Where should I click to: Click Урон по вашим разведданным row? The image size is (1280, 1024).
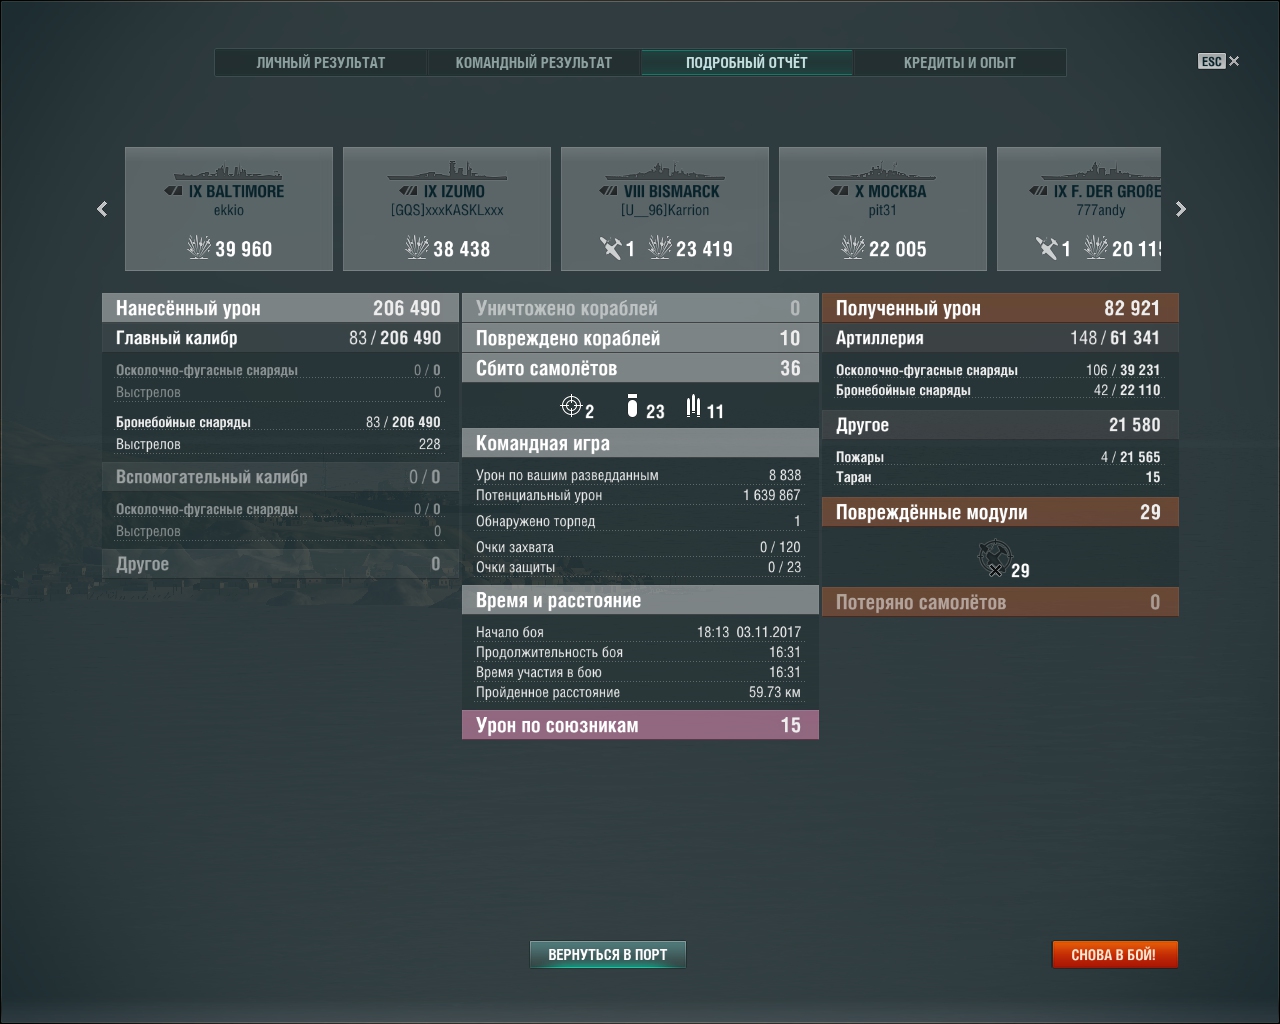(638, 475)
